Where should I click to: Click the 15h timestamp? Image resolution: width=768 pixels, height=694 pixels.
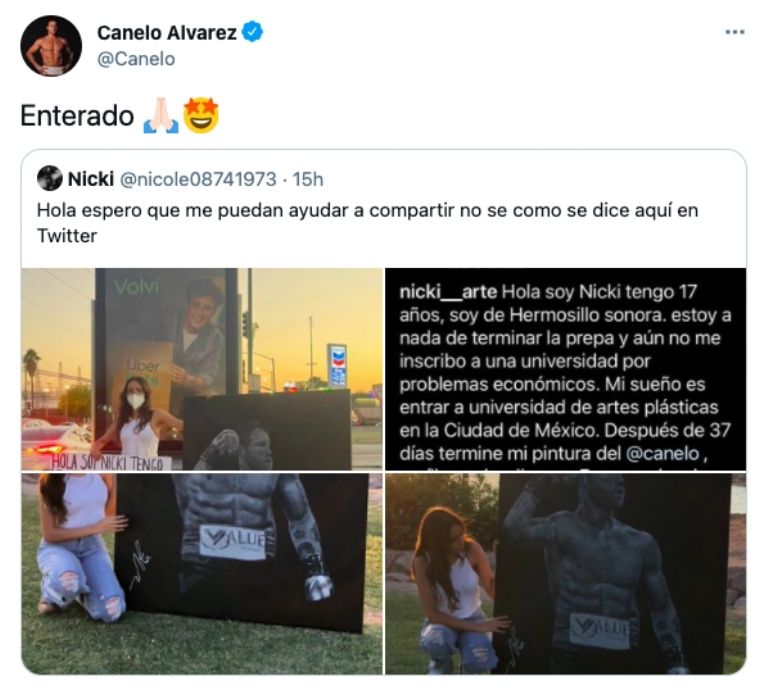point(308,180)
